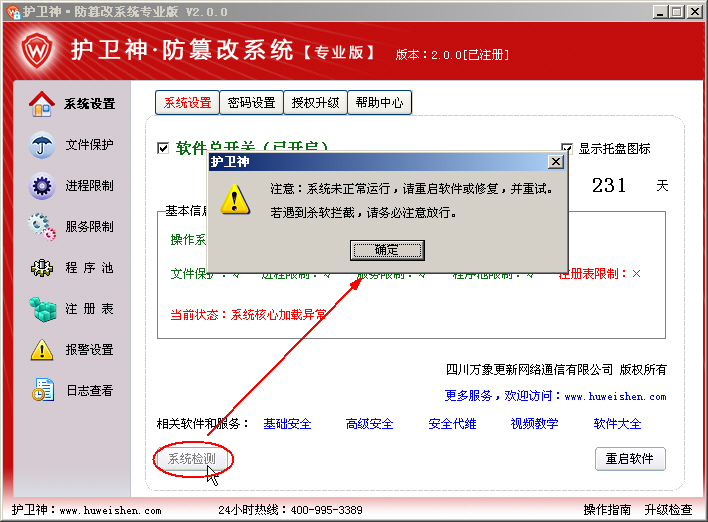The image size is (708, 522).
Task: Open the green cubes 注册表 icon
Action: [x=42, y=309]
